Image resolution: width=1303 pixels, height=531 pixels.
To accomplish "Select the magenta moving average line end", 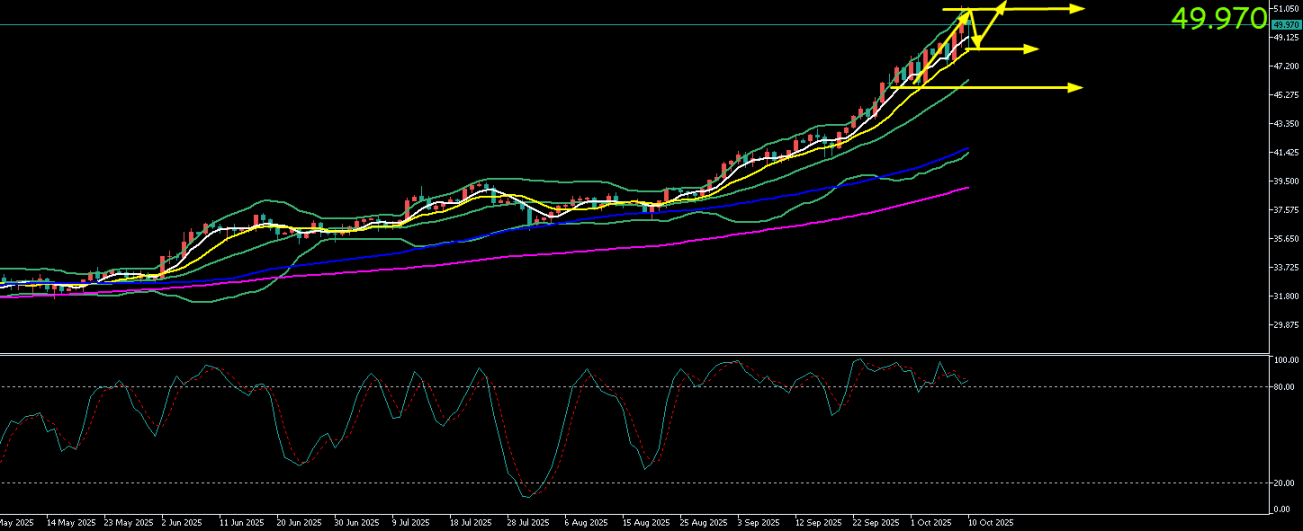I will coord(966,188).
